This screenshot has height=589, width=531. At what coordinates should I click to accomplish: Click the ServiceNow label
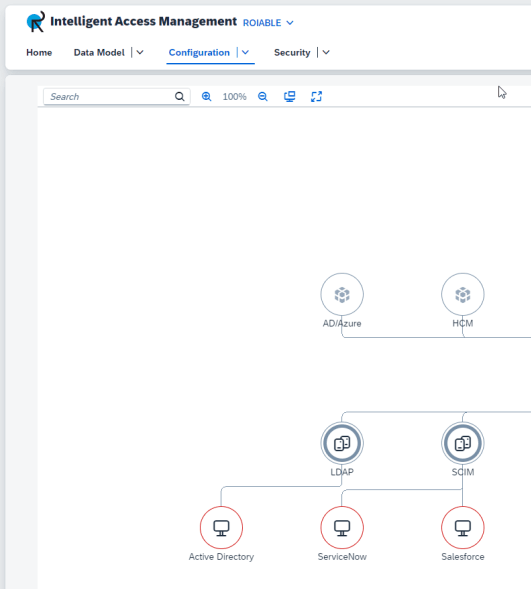click(342, 557)
